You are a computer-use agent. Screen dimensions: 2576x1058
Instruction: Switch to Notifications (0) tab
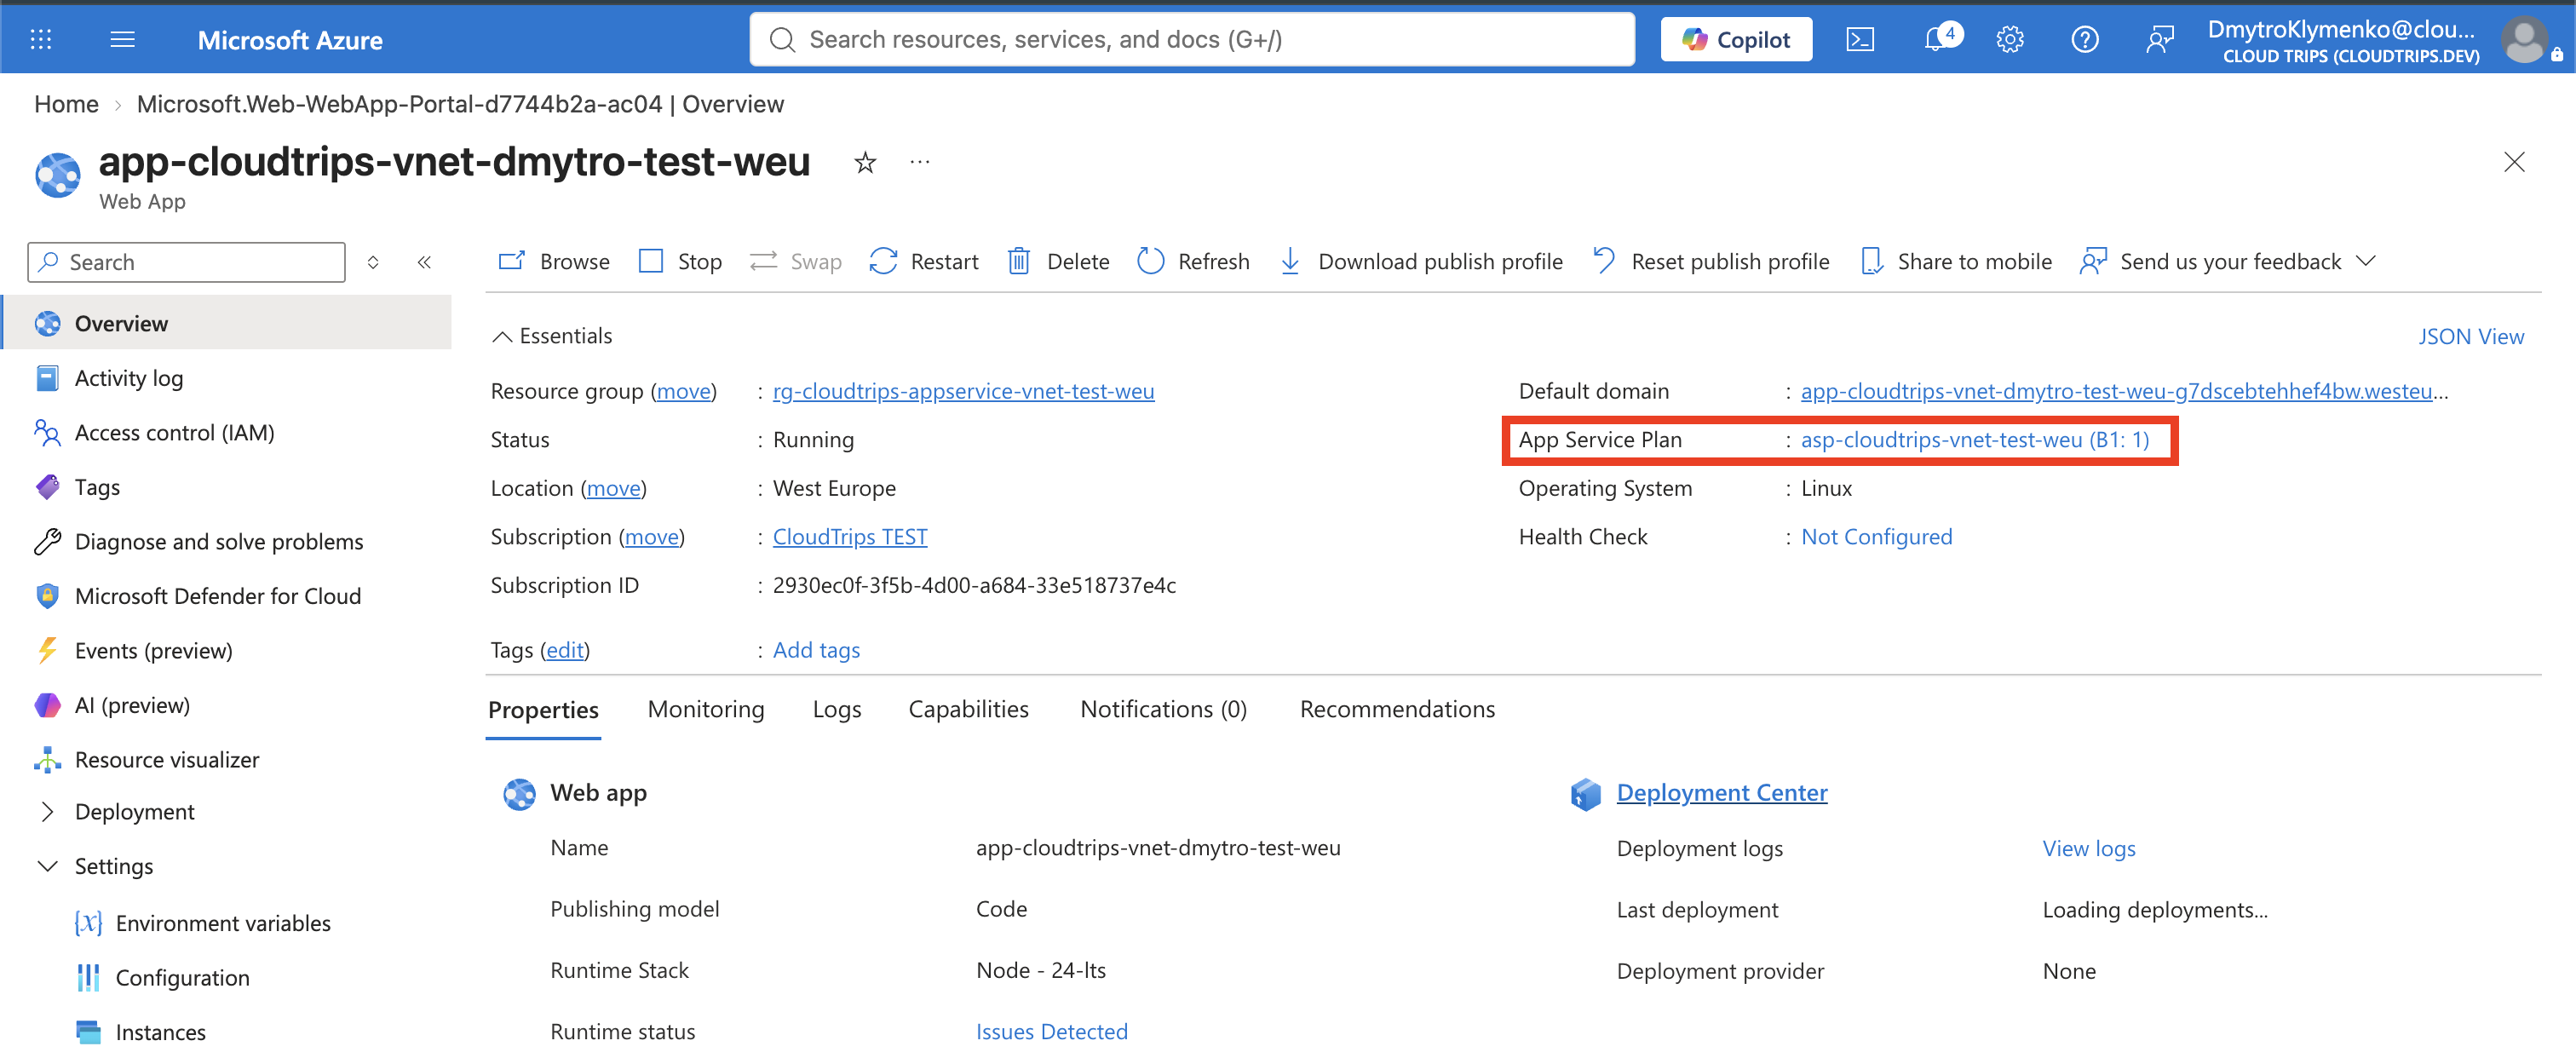[x=1163, y=709]
